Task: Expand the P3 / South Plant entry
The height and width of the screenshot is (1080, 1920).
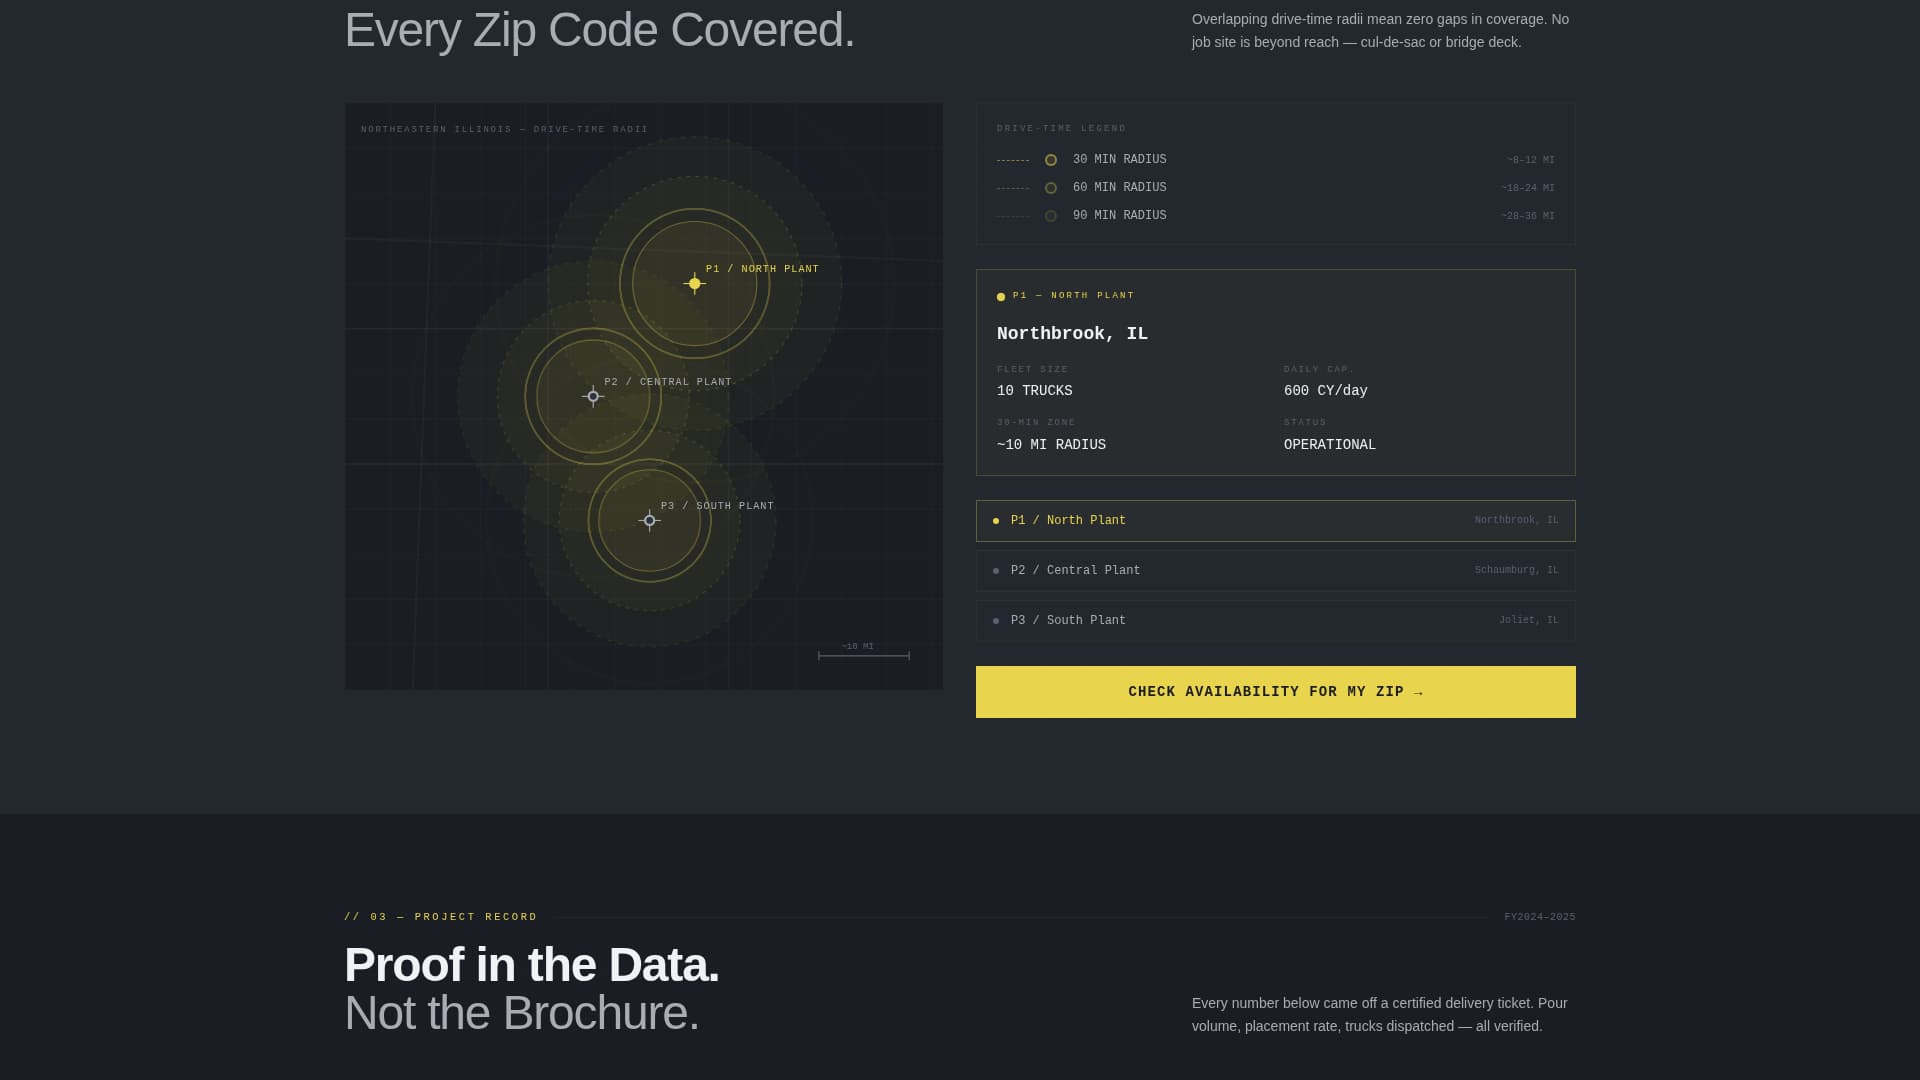Action: (1275, 620)
